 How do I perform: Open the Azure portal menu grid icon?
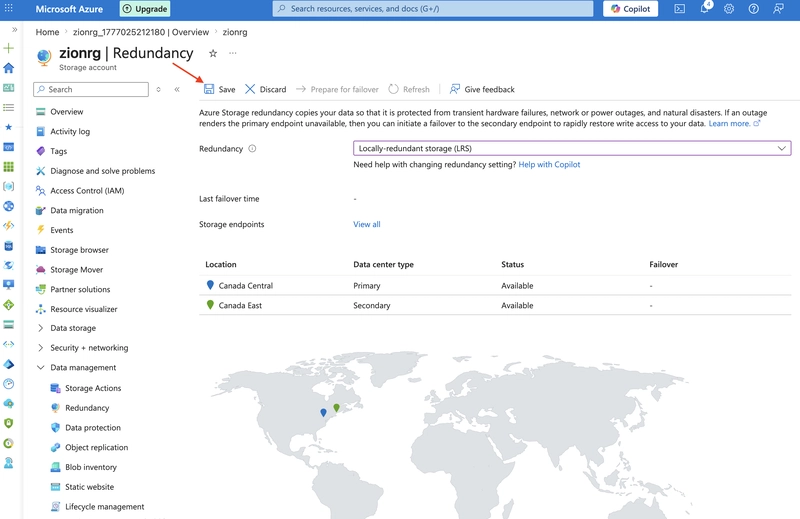click(x=9, y=9)
